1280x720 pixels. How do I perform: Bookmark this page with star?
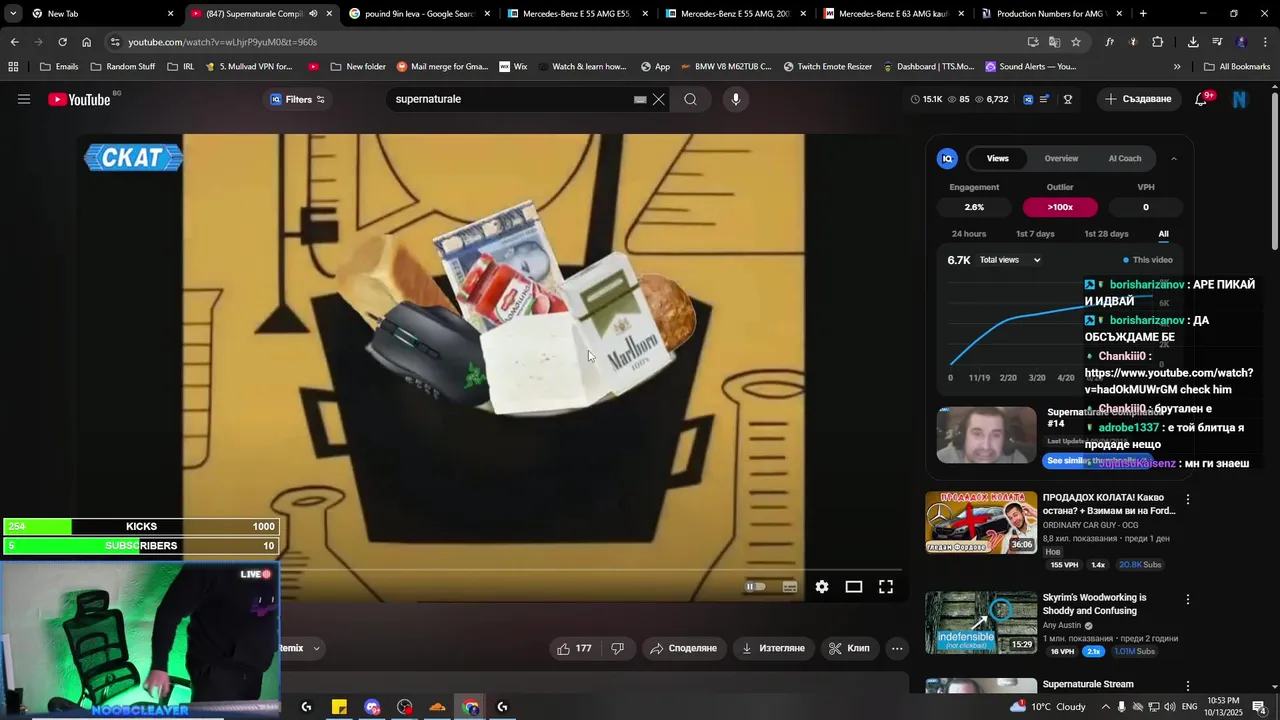(1076, 42)
